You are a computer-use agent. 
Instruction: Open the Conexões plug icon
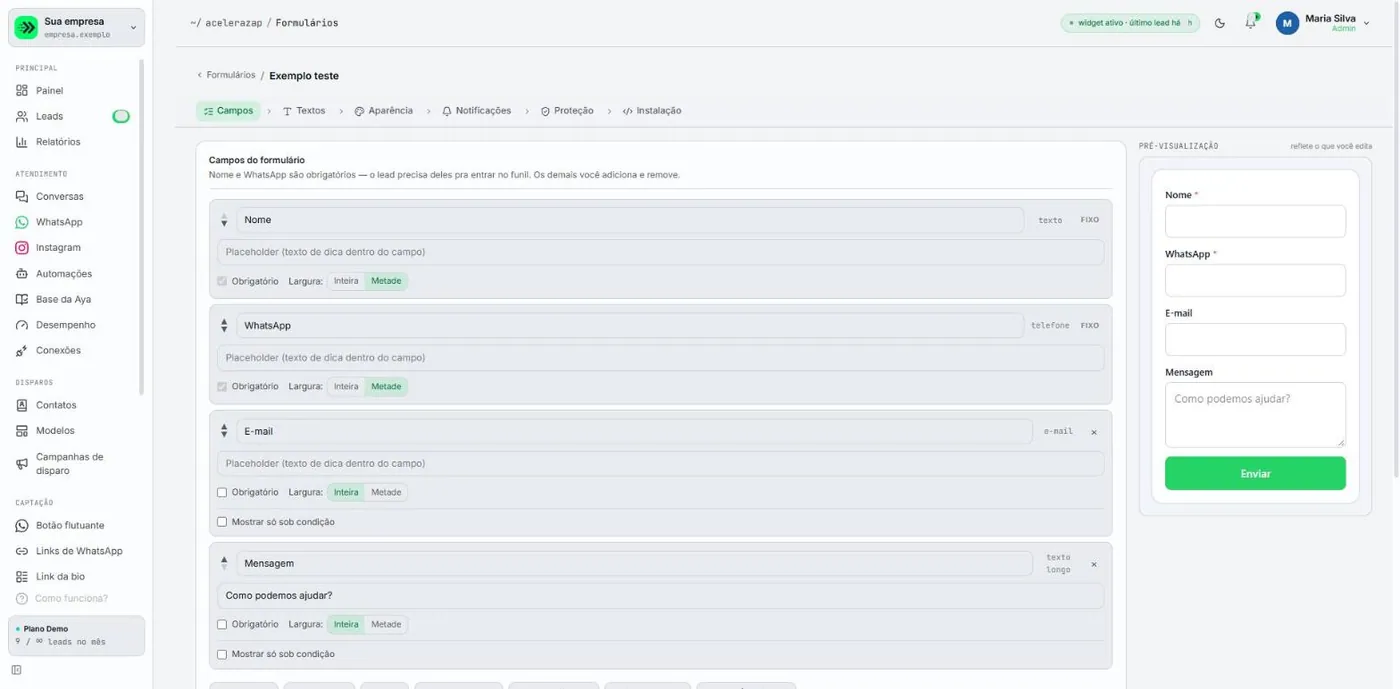(x=22, y=351)
